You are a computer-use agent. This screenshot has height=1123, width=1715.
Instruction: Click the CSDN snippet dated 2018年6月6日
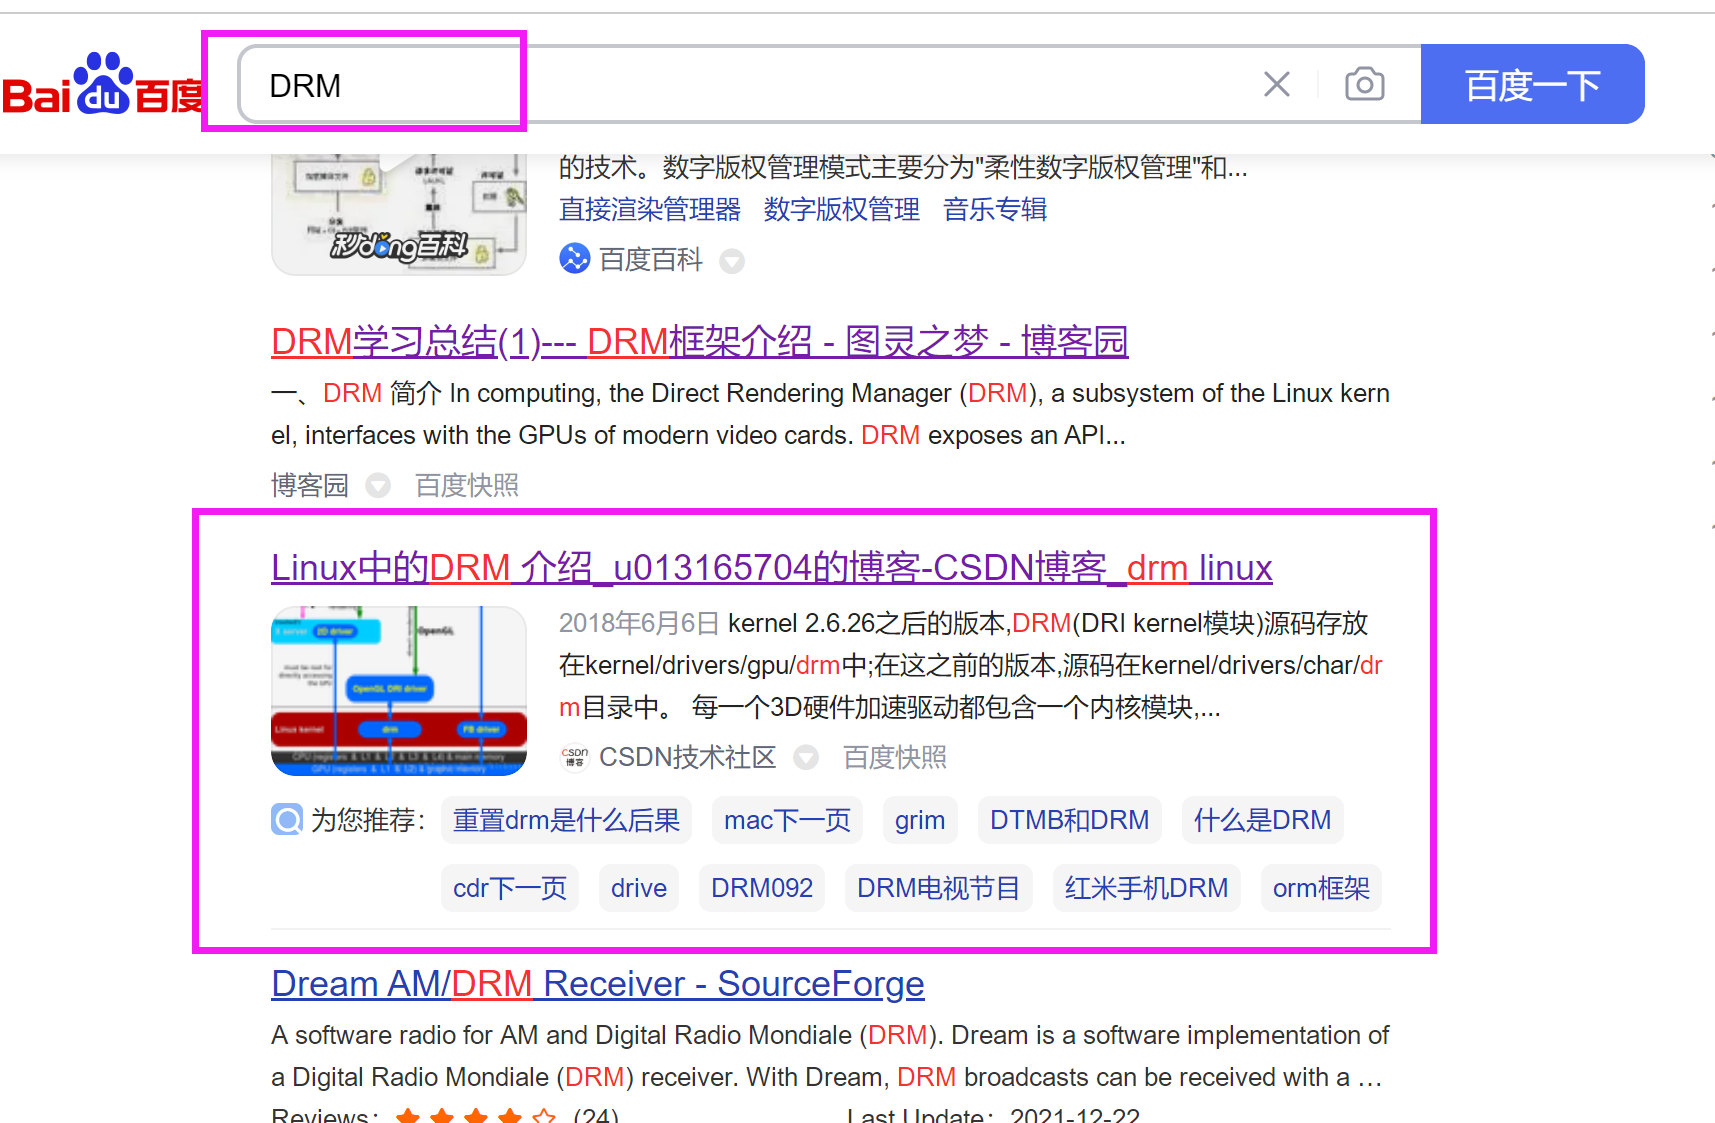point(971,665)
